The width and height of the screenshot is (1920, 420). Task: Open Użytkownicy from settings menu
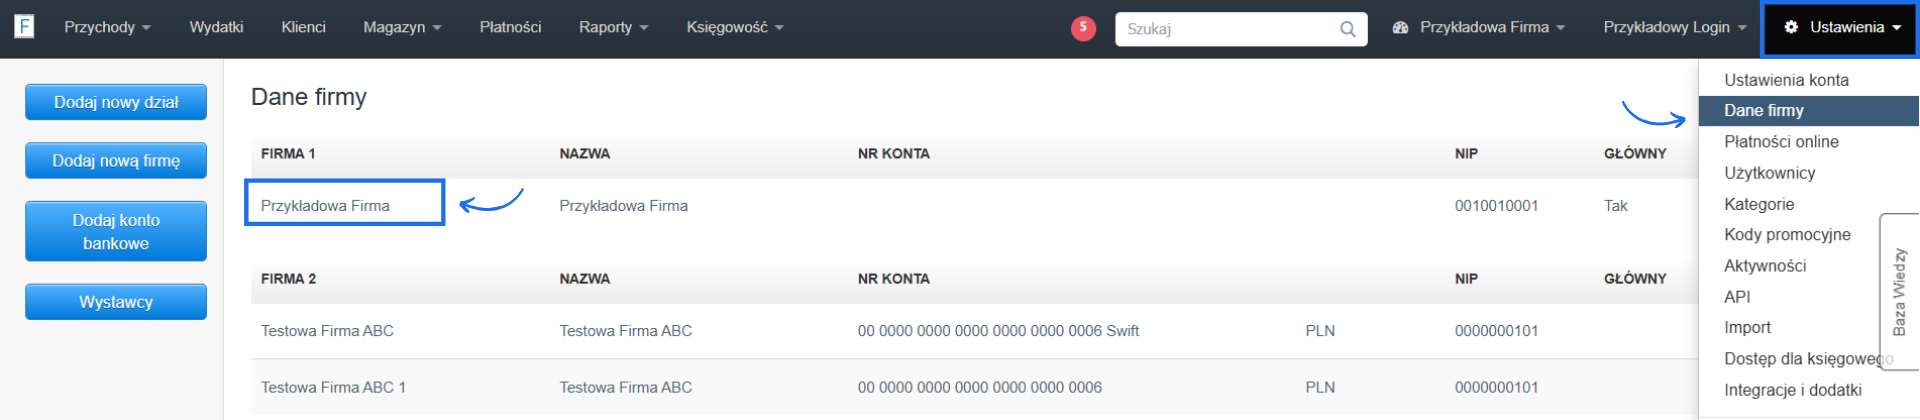point(1769,173)
